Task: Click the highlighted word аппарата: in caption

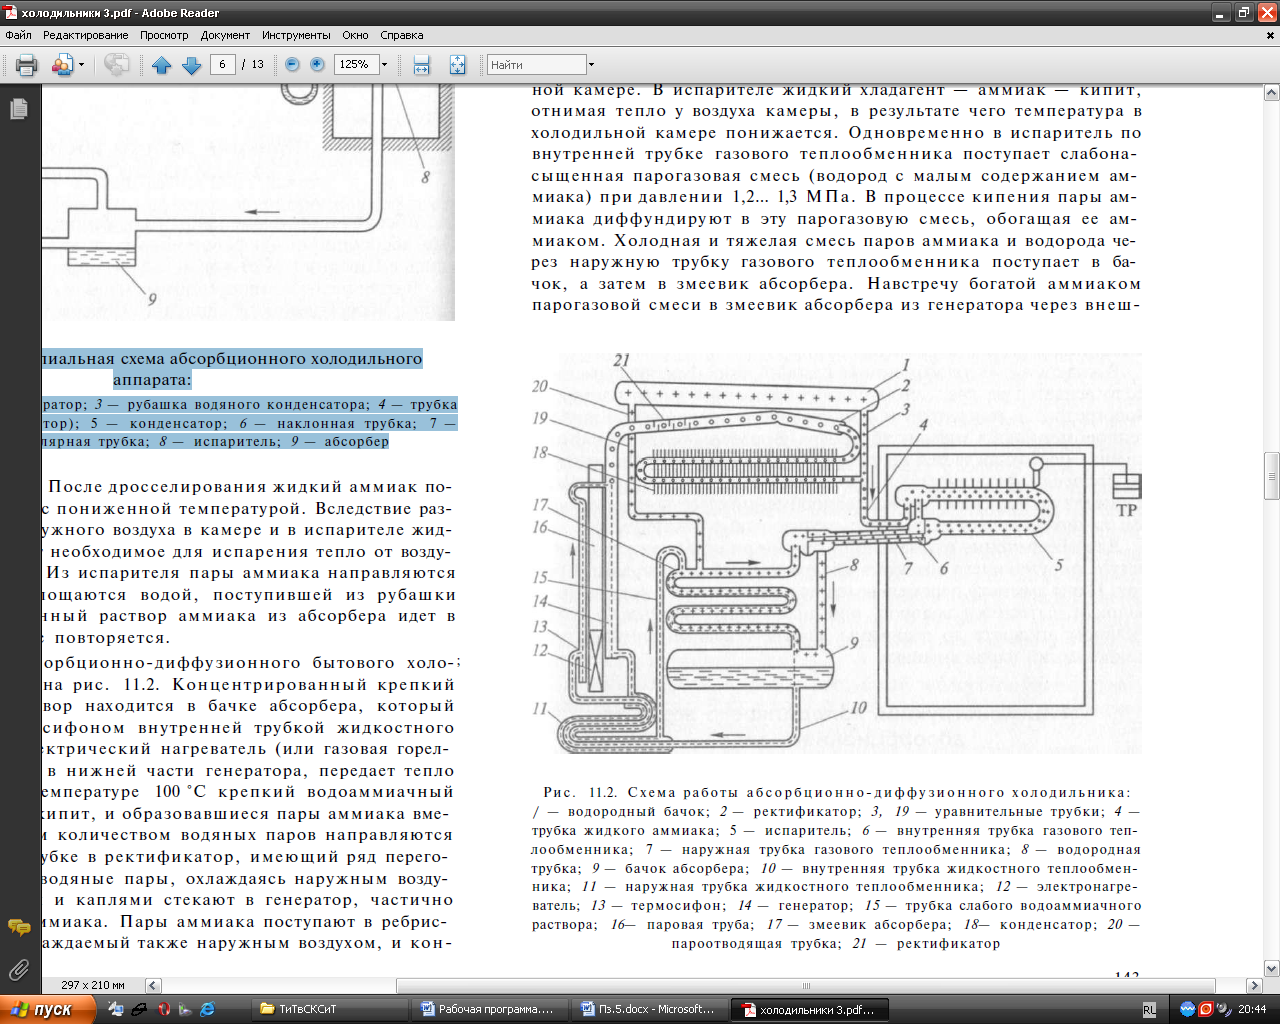Action: pos(152,380)
